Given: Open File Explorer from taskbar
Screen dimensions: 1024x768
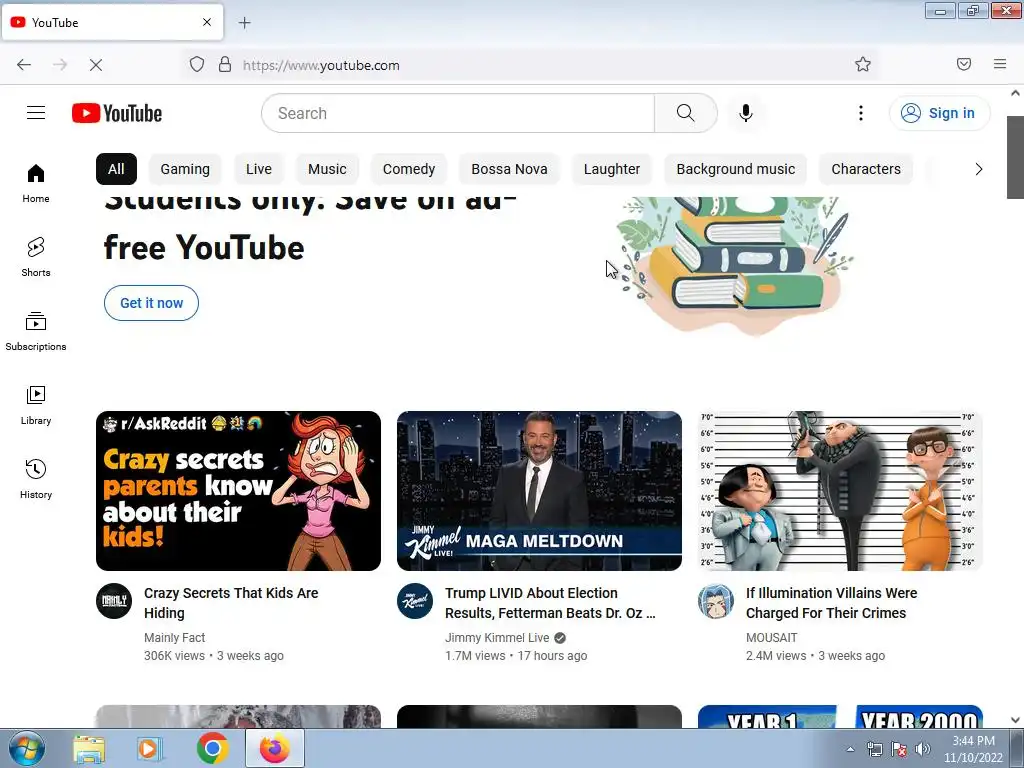Looking at the screenshot, I should pyautogui.click(x=89, y=749).
